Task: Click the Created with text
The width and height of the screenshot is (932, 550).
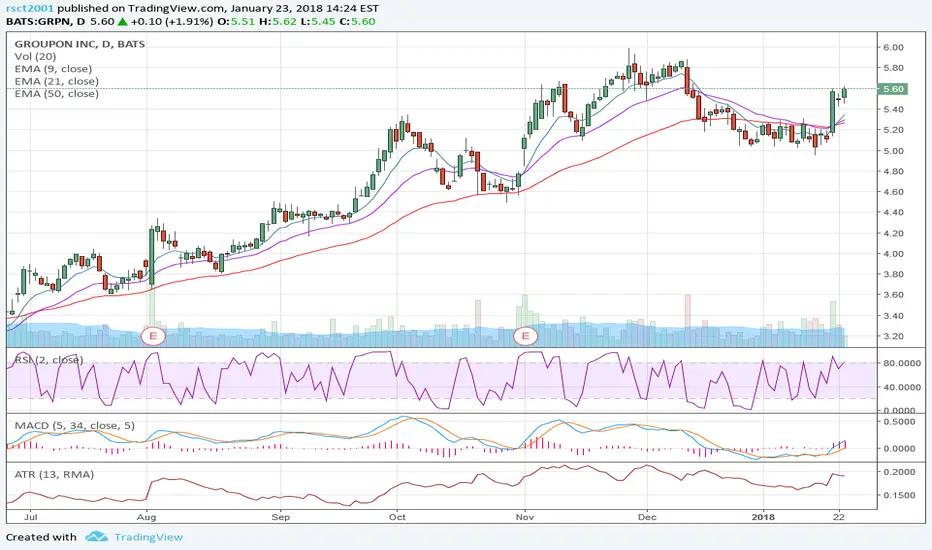Action: tap(41, 537)
